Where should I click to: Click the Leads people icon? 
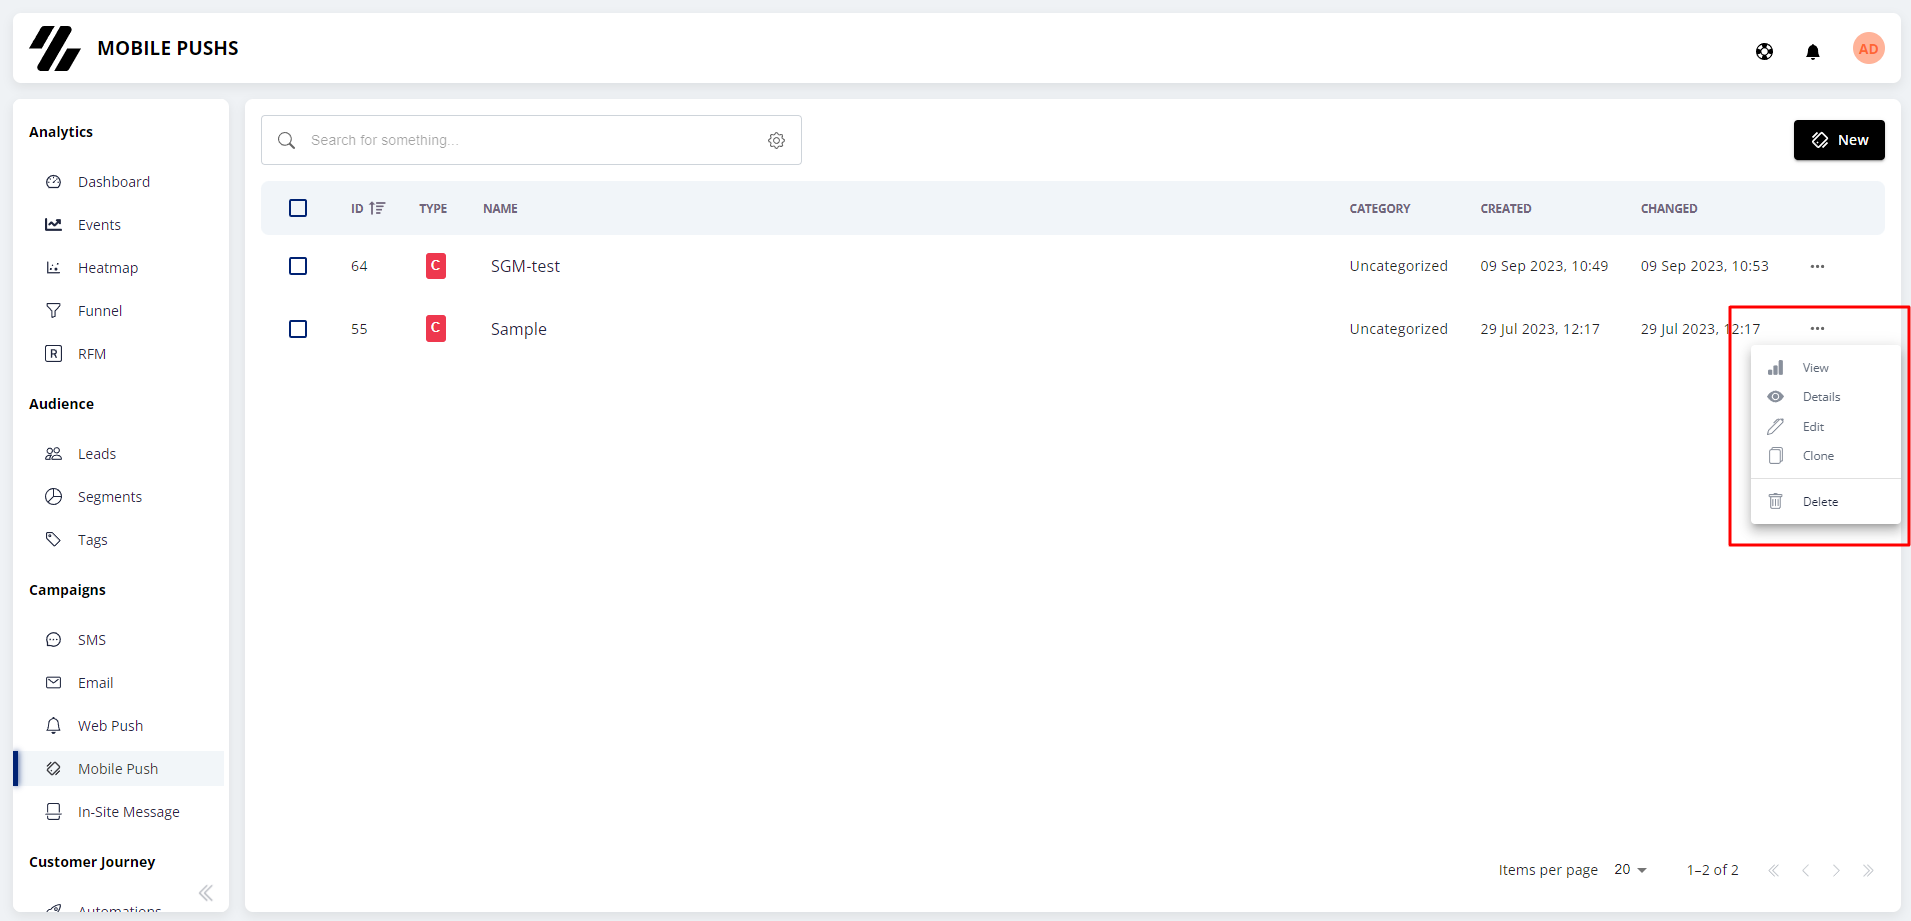[x=54, y=453]
